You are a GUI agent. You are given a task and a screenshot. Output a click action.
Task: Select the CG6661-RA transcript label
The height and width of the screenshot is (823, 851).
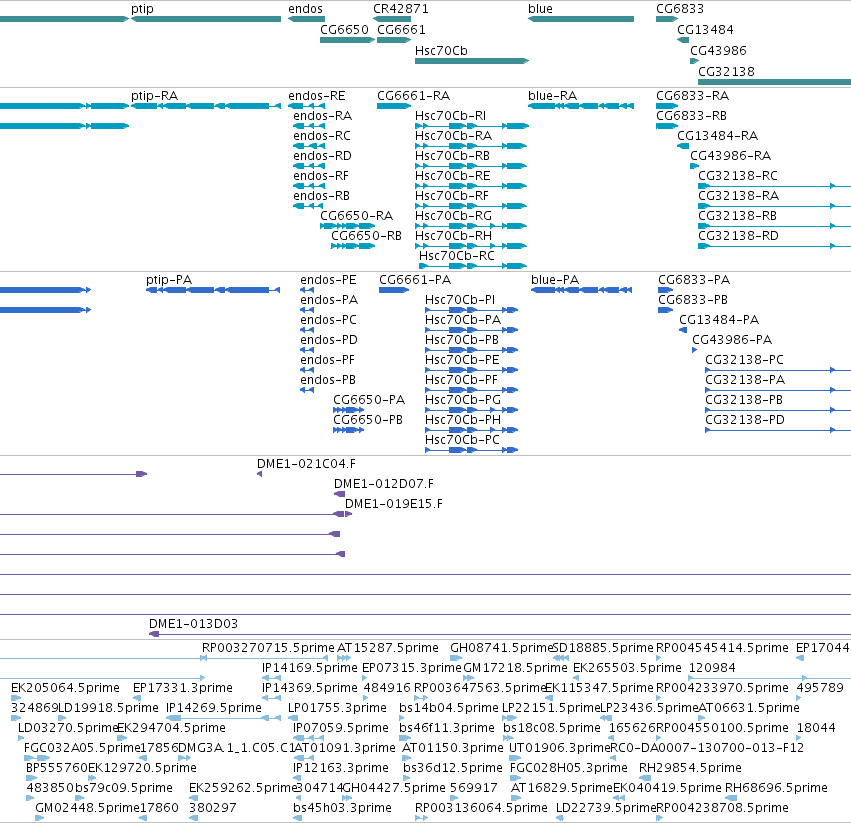pos(414,96)
